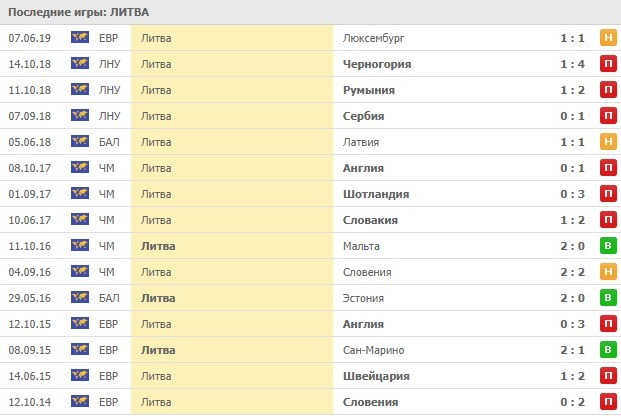Open the opponent link Черногория
This screenshot has height=416, width=621.
point(376,64)
